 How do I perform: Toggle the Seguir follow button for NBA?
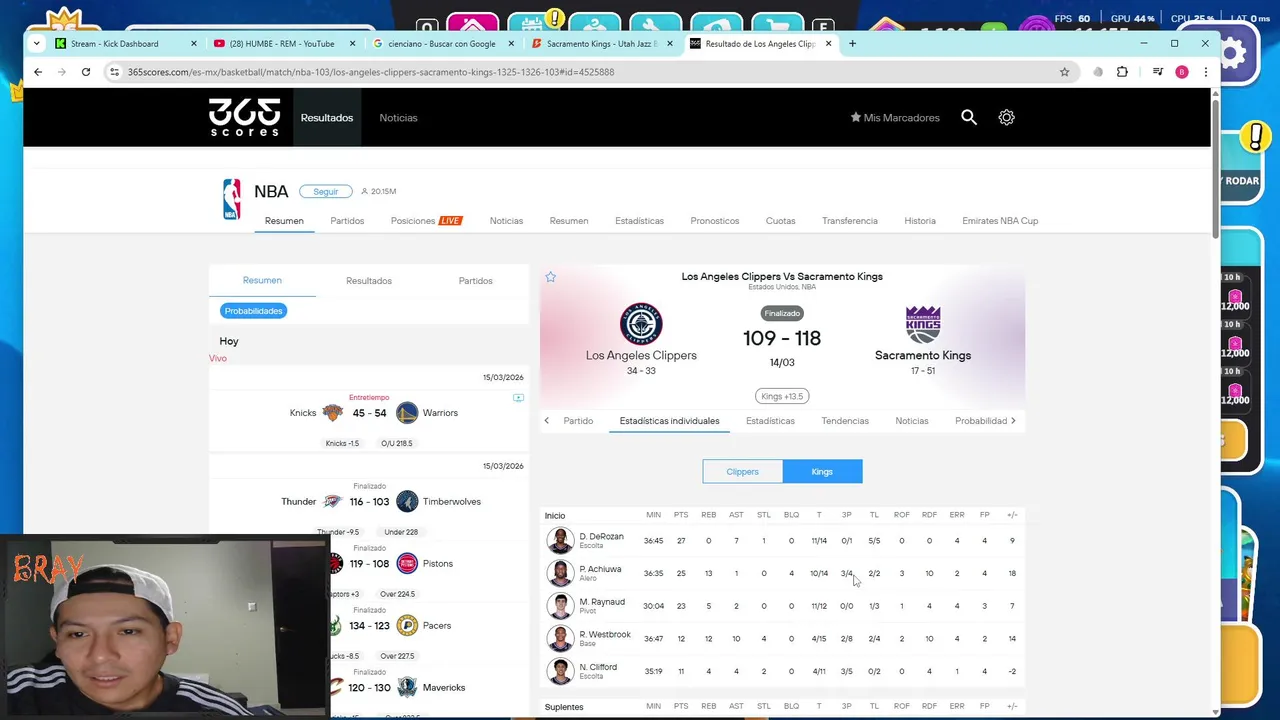[x=326, y=191]
